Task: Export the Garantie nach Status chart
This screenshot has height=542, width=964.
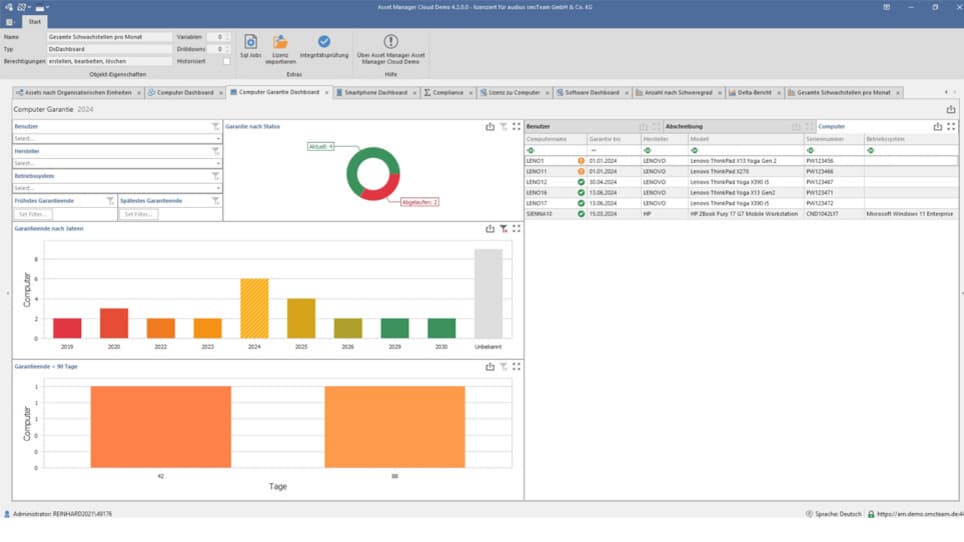Action: point(490,127)
